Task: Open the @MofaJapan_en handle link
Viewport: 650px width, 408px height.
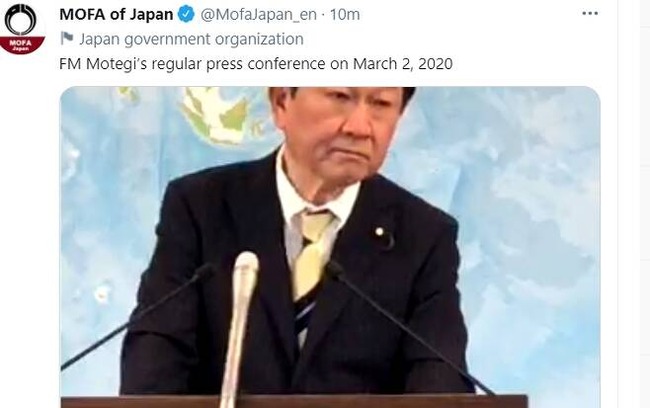Action: pyautogui.click(x=259, y=15)
